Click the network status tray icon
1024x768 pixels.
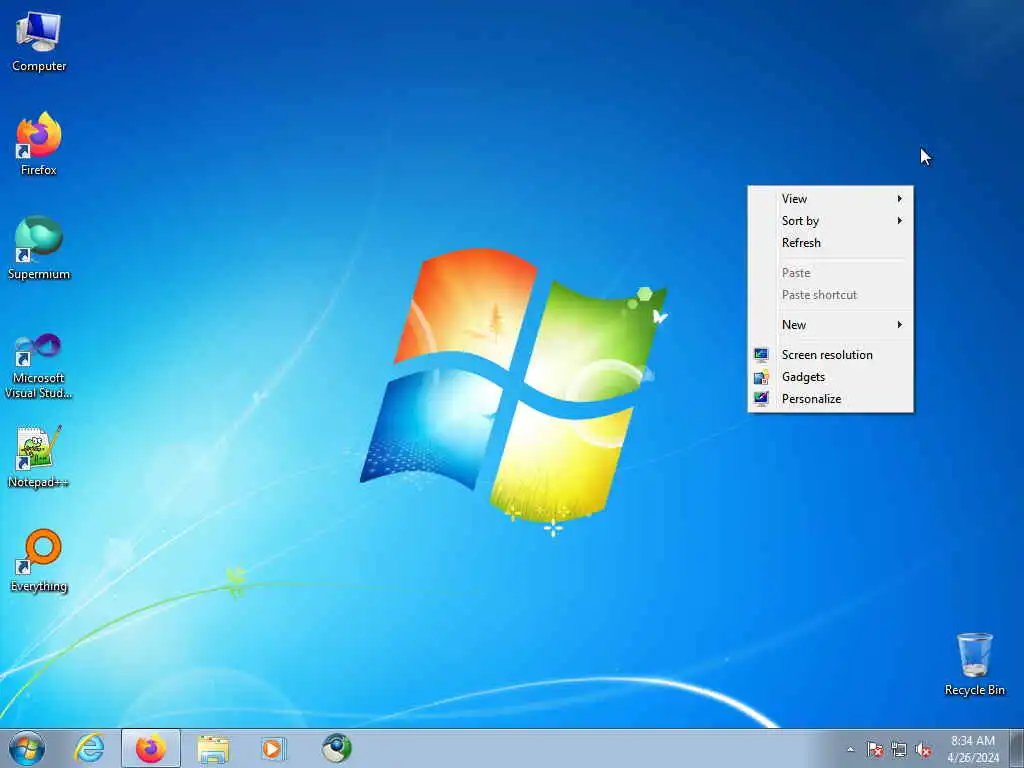(899, 749)
